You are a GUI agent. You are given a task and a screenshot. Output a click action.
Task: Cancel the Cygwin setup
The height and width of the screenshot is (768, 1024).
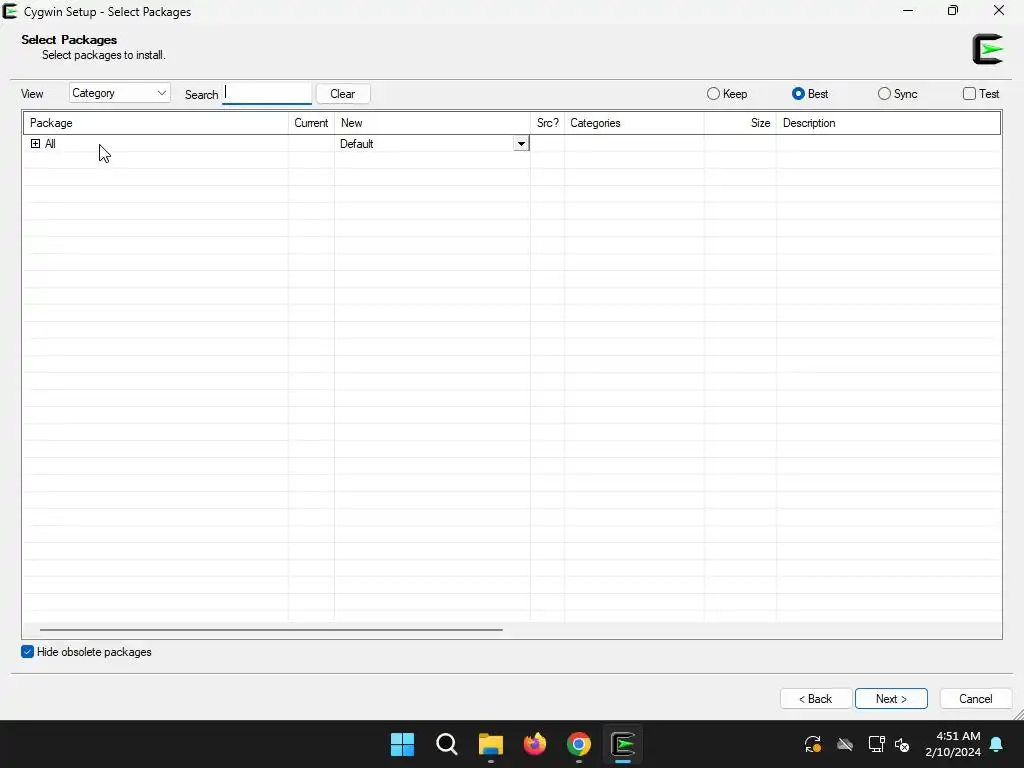pos(976,699)
